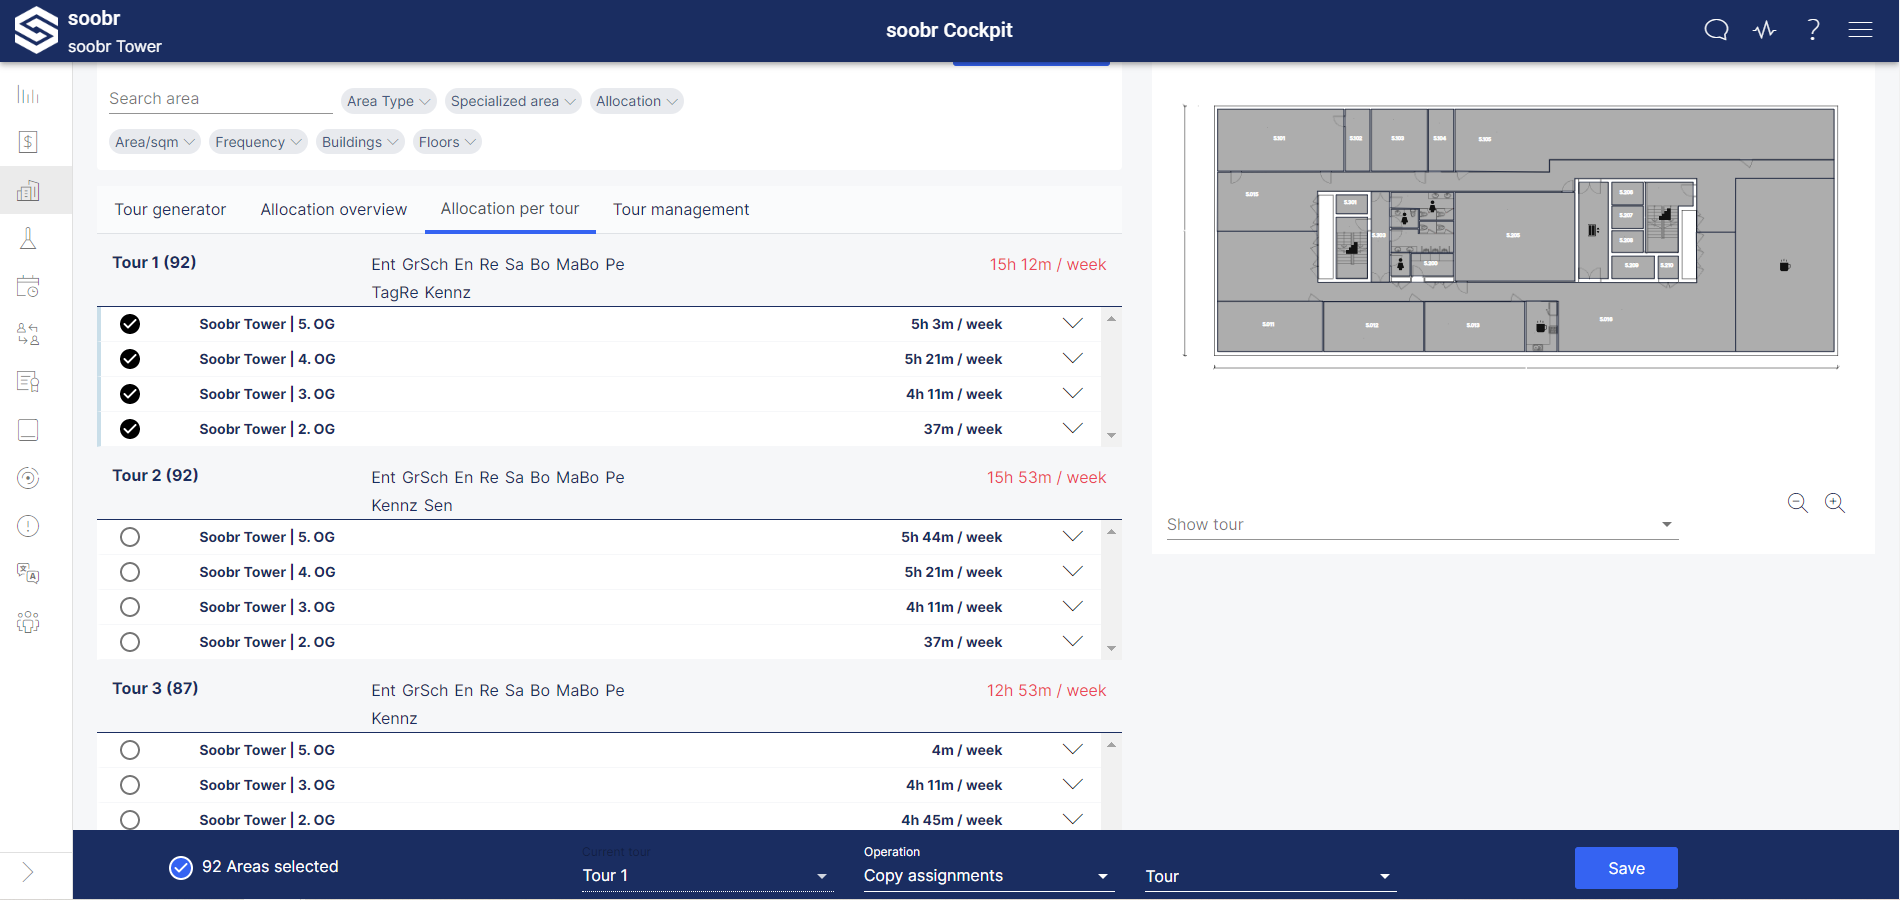
Task: Expand Tour 1 5. OG row chevron
Action: (1073, 324)
